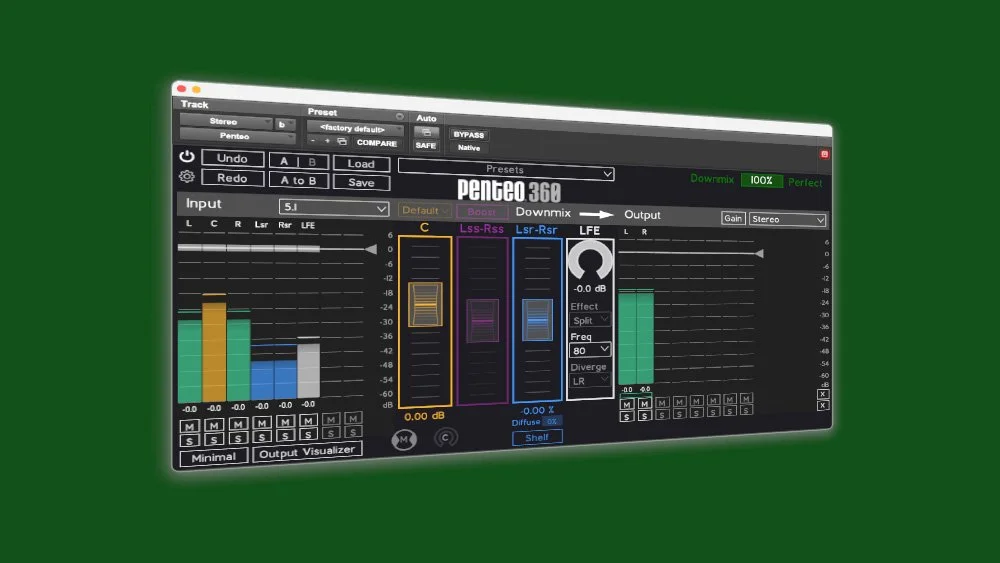Click the 0.00 dB value under C fader

click(x=425, y=416)
